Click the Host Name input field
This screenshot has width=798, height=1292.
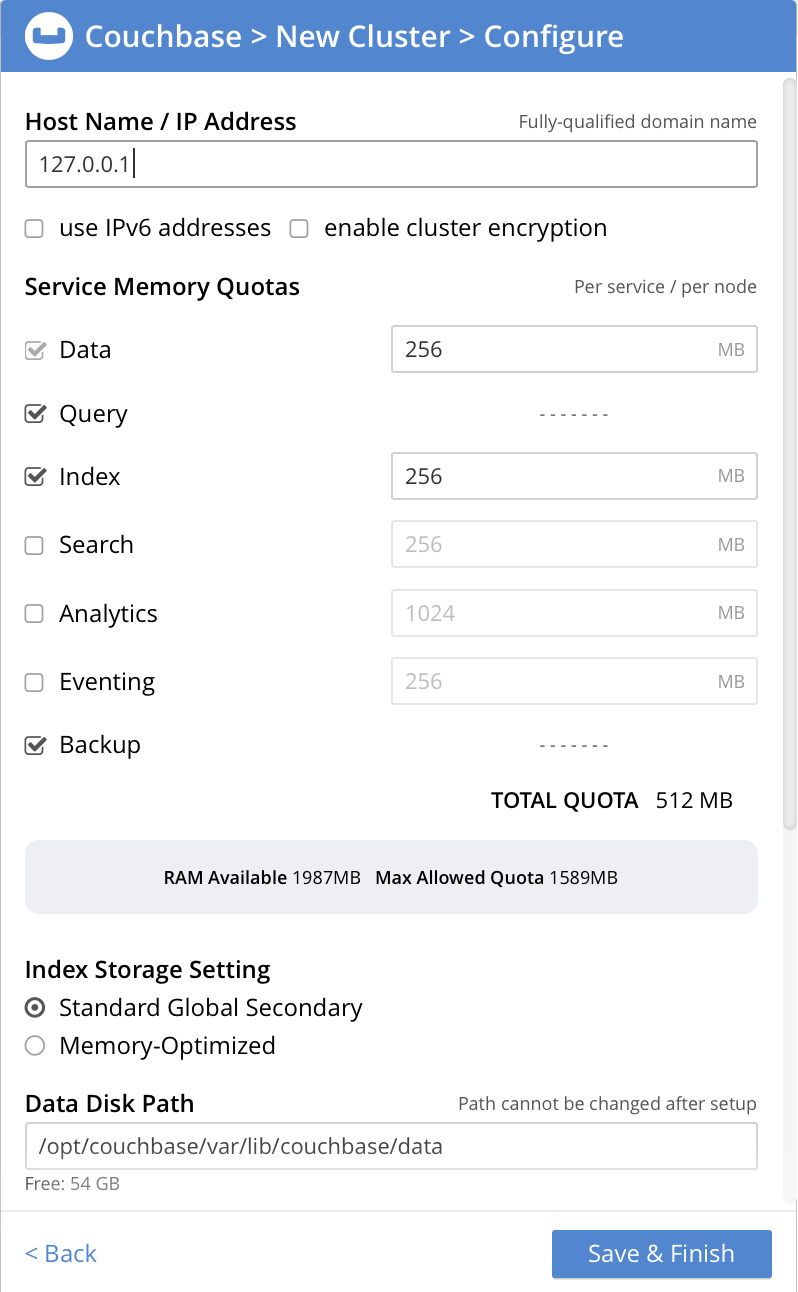390,164
